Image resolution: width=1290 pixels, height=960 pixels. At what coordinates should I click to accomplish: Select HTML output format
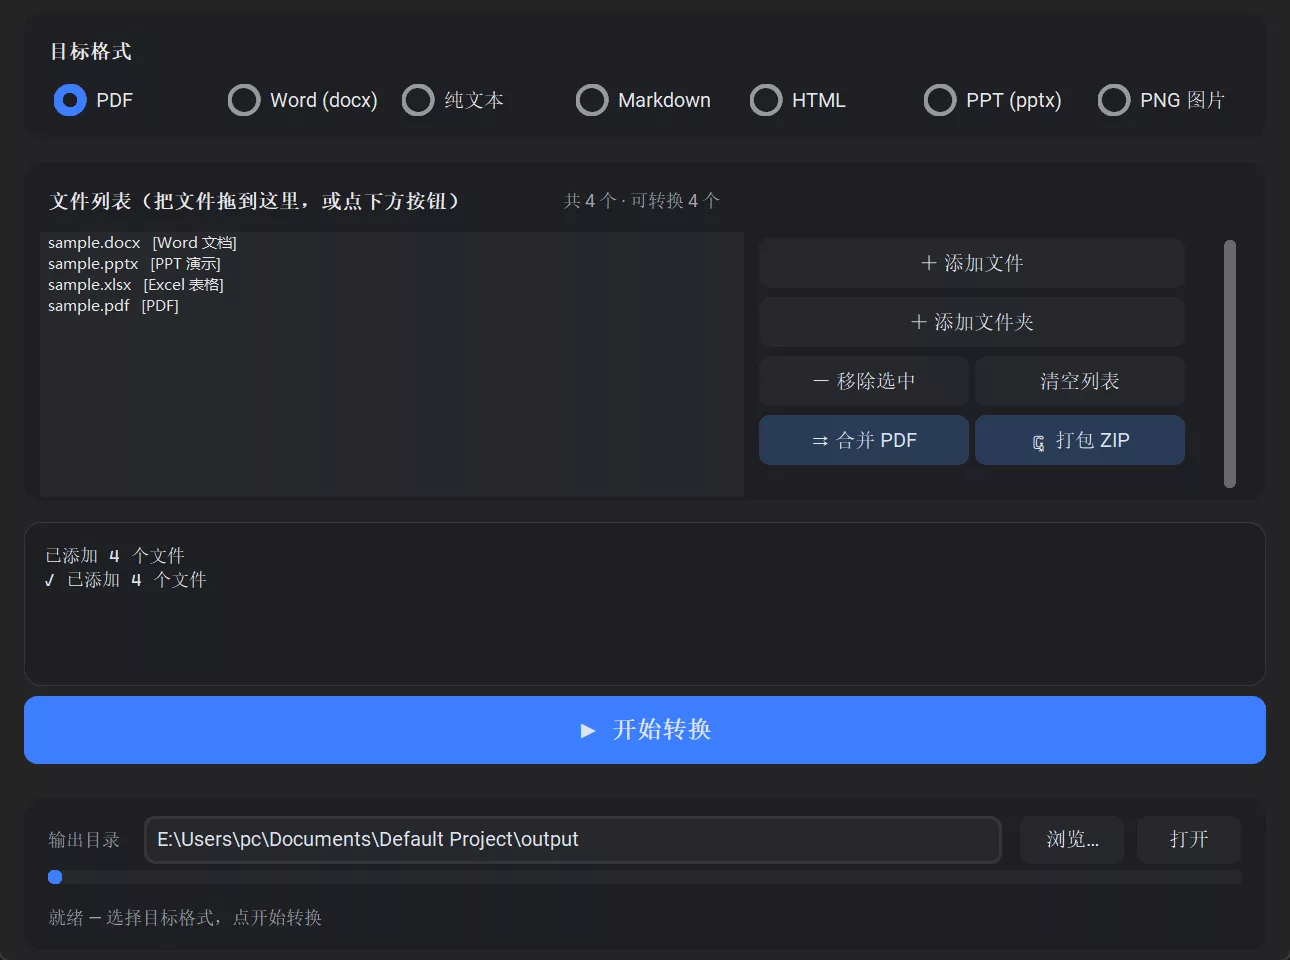click(797, 100)
